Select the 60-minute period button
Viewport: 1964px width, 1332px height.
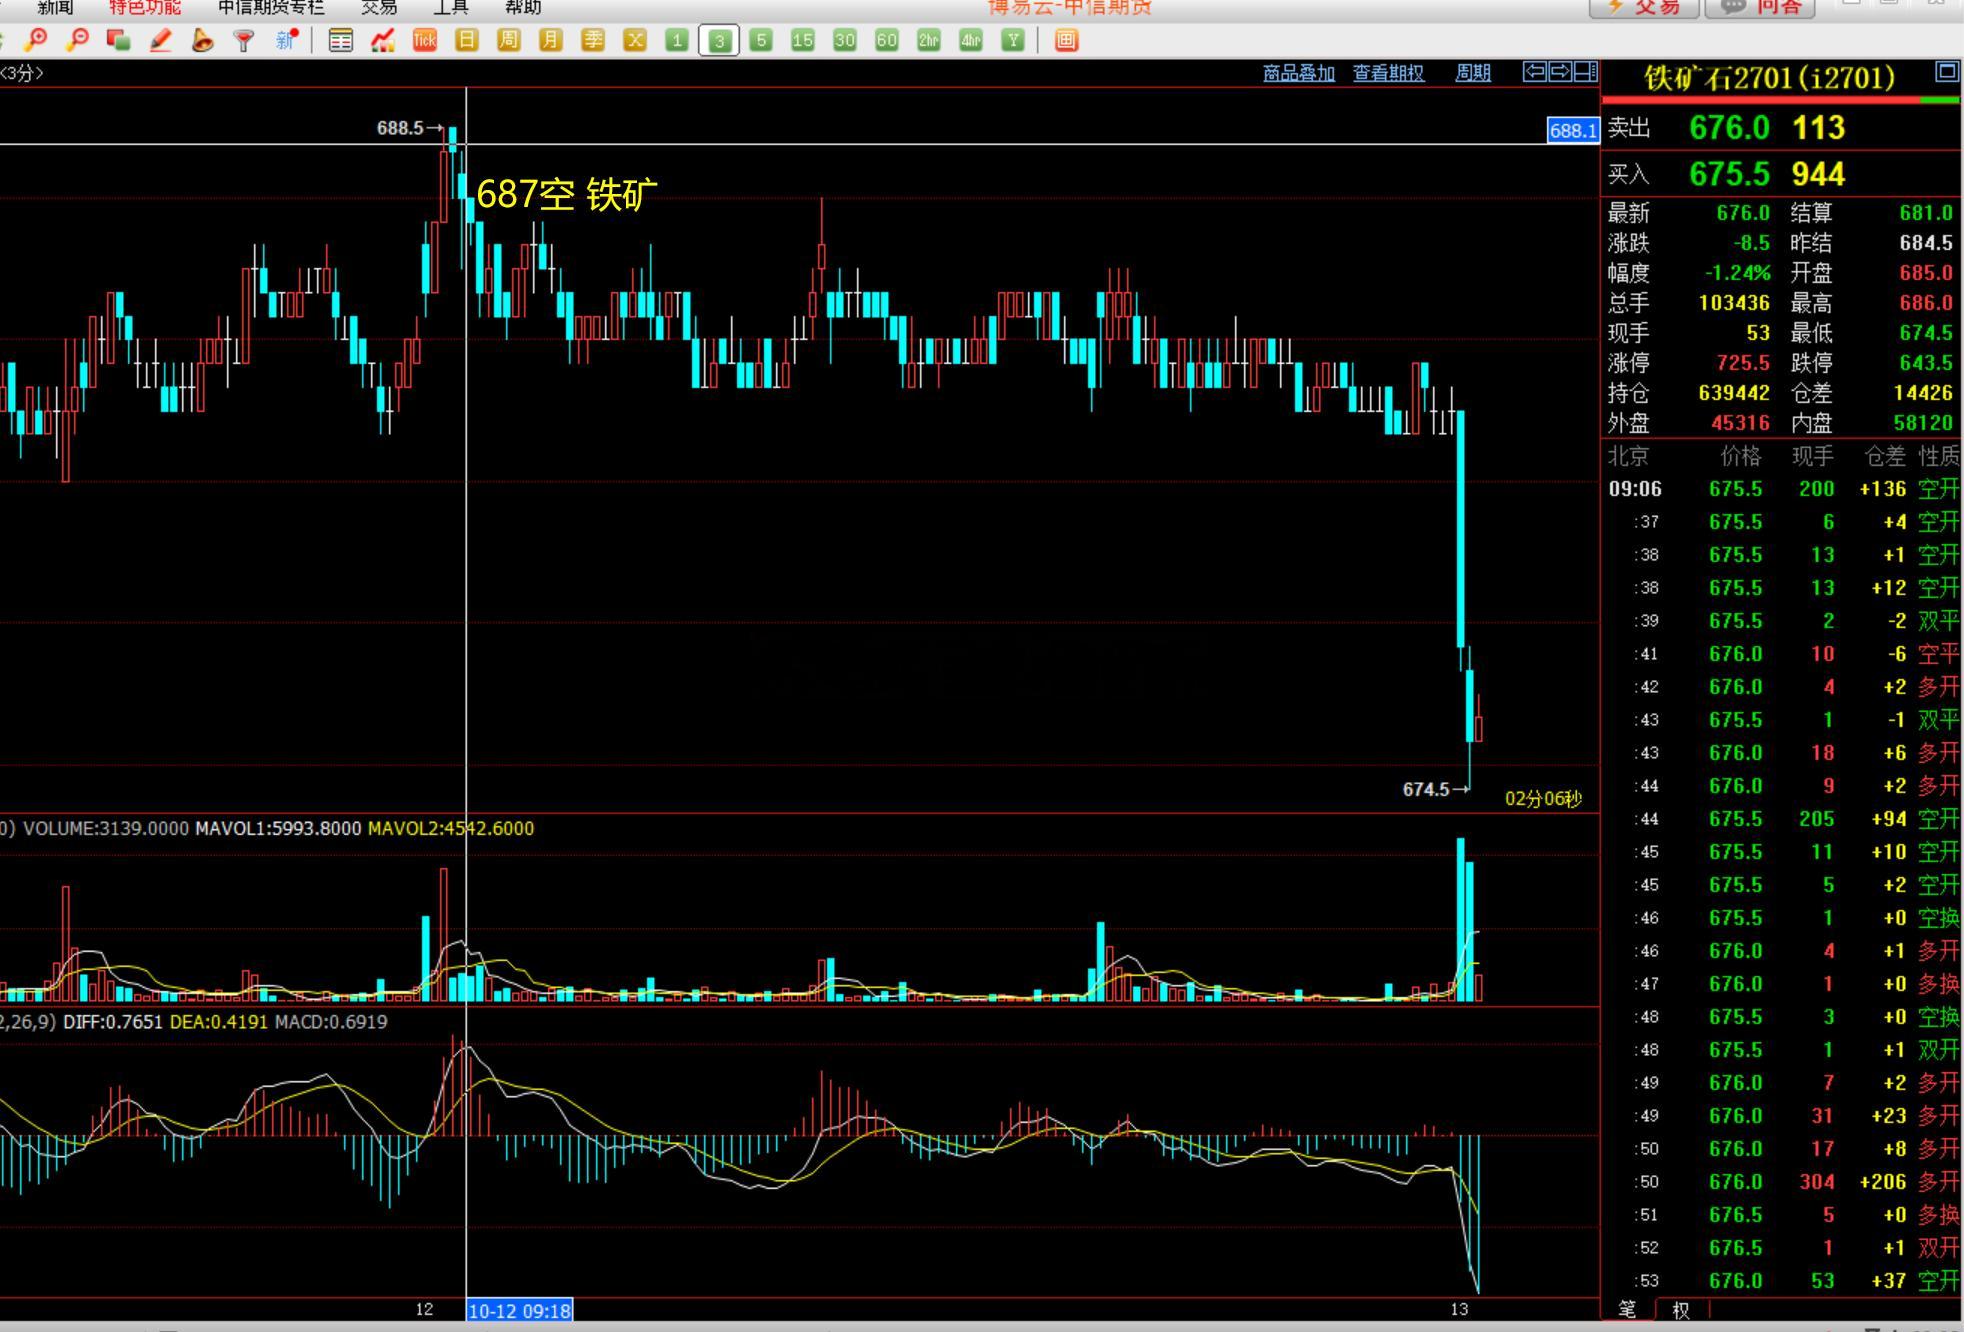point(887,40)
